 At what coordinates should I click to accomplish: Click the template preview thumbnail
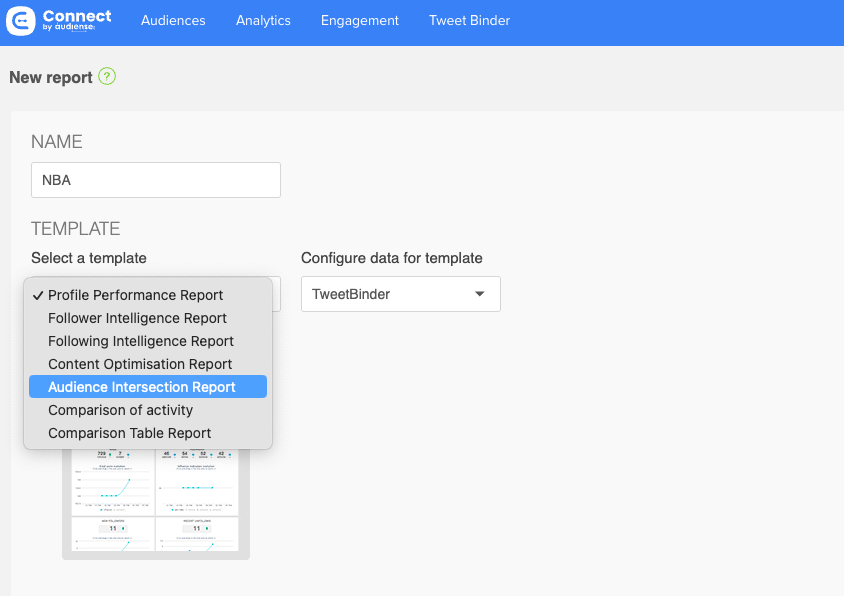tap(156, 502)
